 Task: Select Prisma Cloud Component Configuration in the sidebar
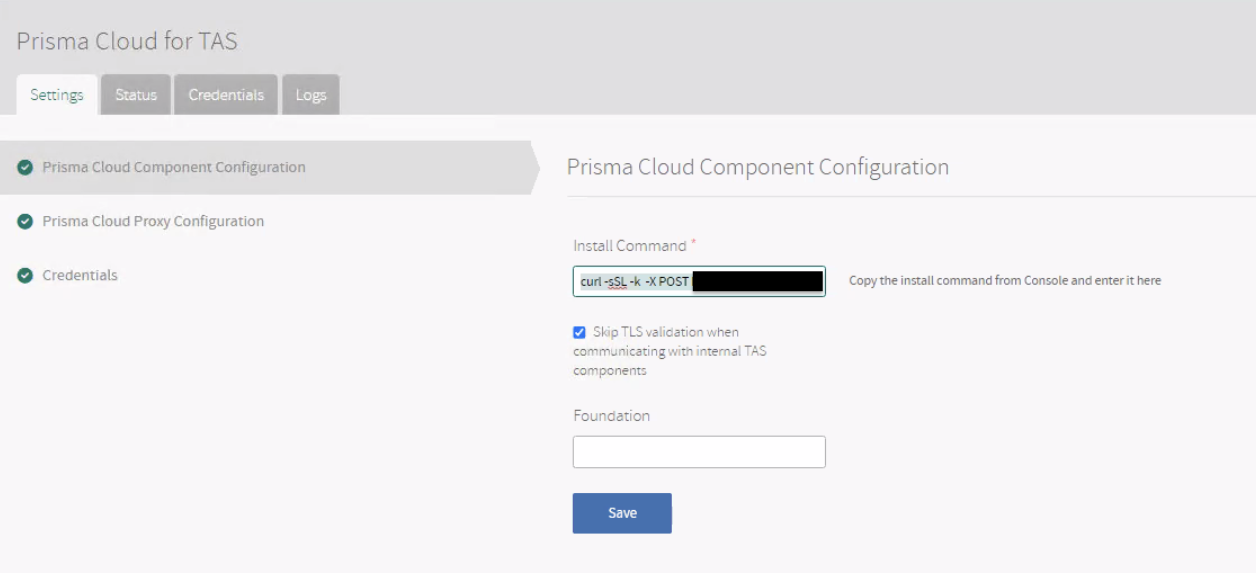pyautogui.click(x=174, y=167)
